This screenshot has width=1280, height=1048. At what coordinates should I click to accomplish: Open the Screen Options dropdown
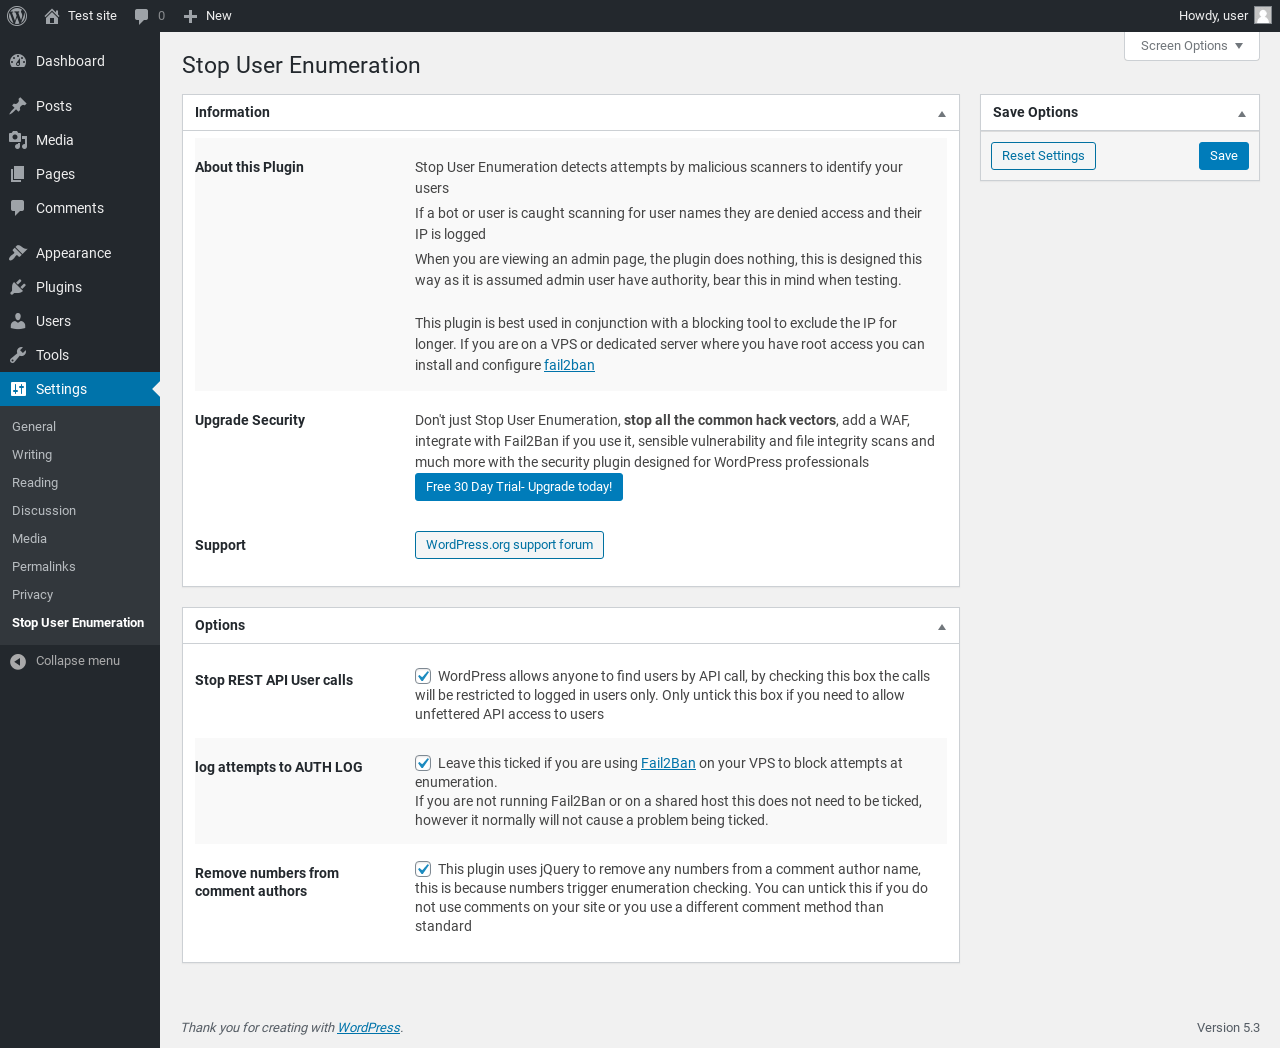tap(1191, 46)
